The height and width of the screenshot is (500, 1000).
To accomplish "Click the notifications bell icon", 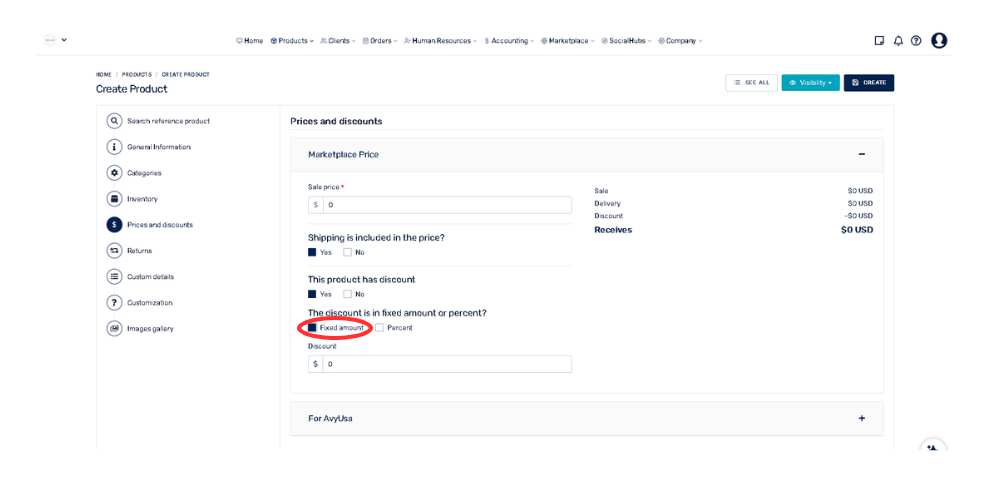I will click(898, 41).
